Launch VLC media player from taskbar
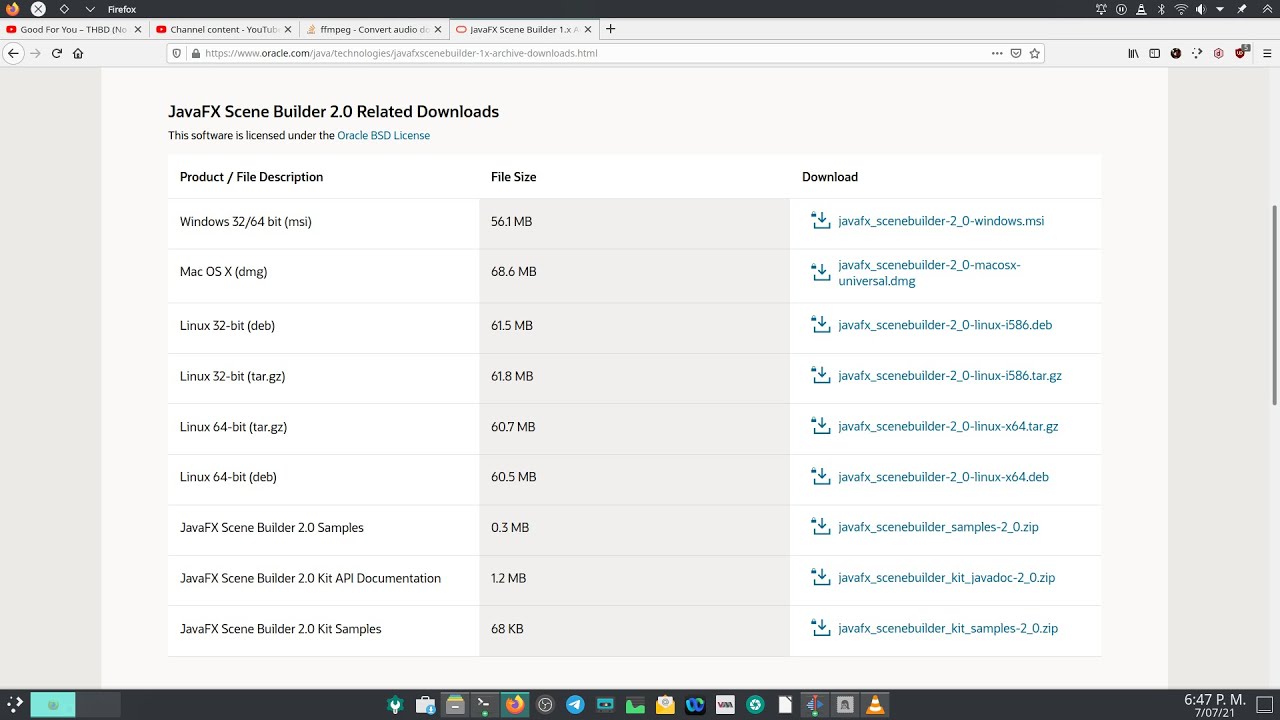The height and width of the screenshot is (720, 1280). point(875,705)
